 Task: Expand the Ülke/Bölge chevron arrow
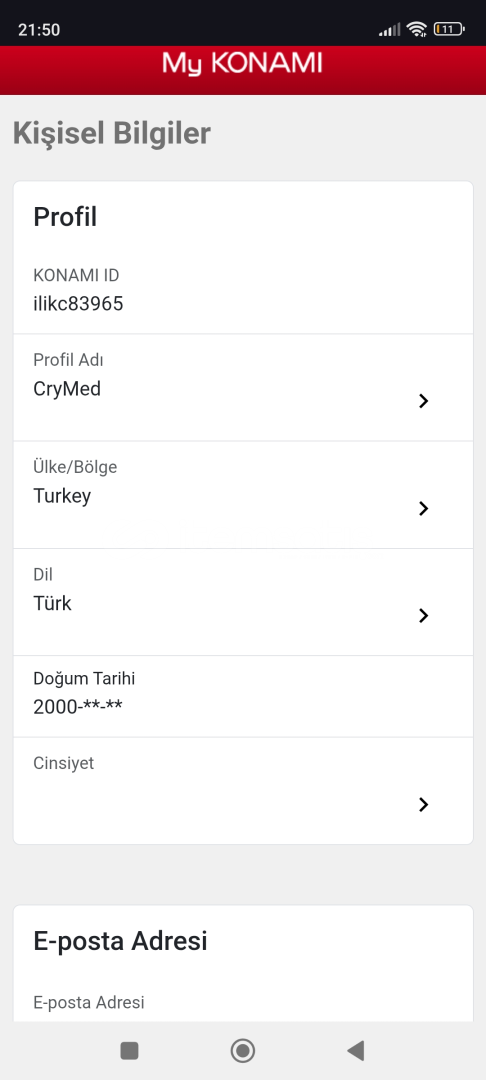[423, 508]
